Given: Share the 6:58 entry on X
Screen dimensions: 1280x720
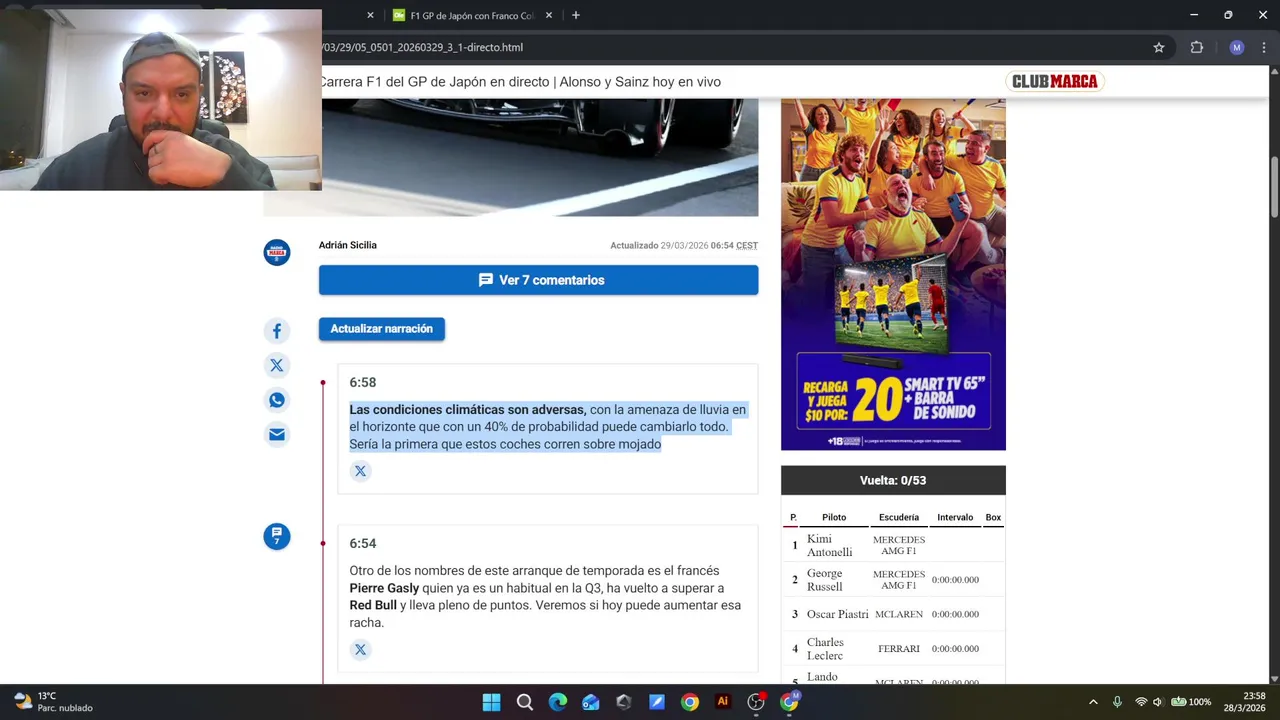Looking at the screenshot, I should 361,471.
